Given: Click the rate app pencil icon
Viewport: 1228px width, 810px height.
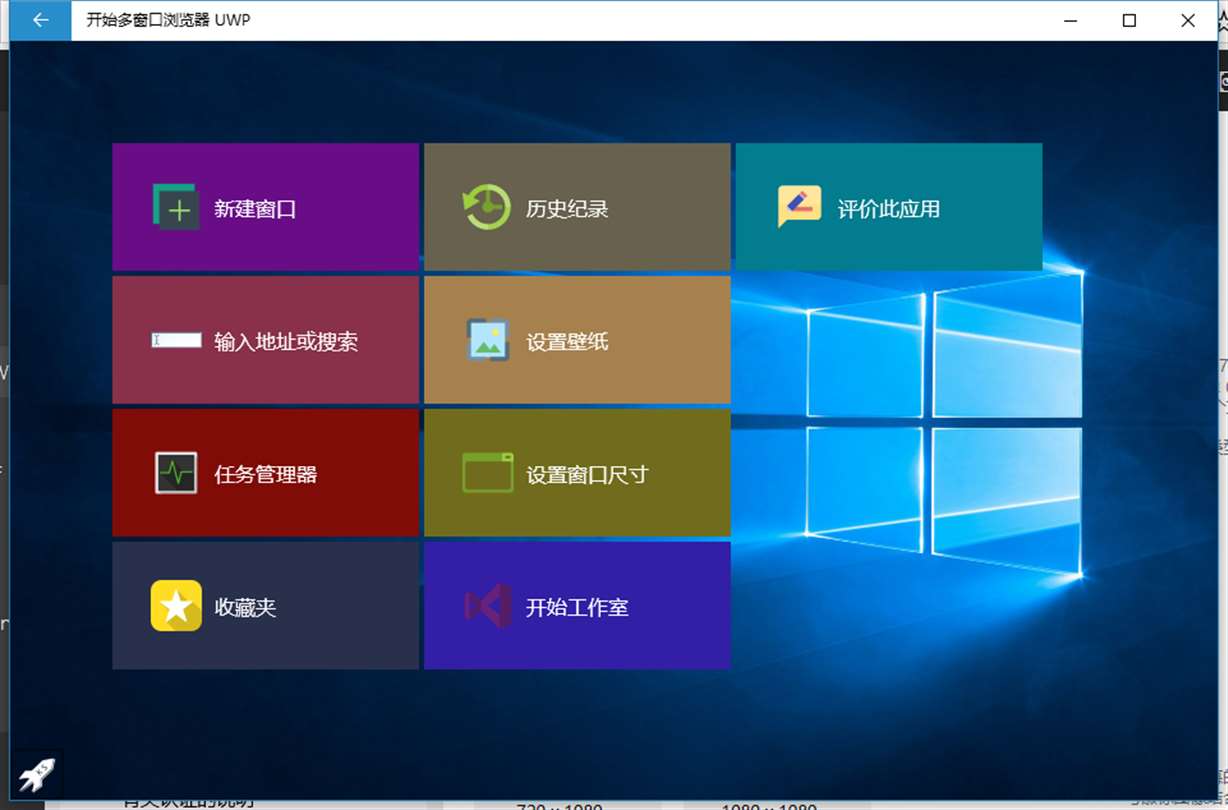Looking at the screenshot, I should click(799, 207).
